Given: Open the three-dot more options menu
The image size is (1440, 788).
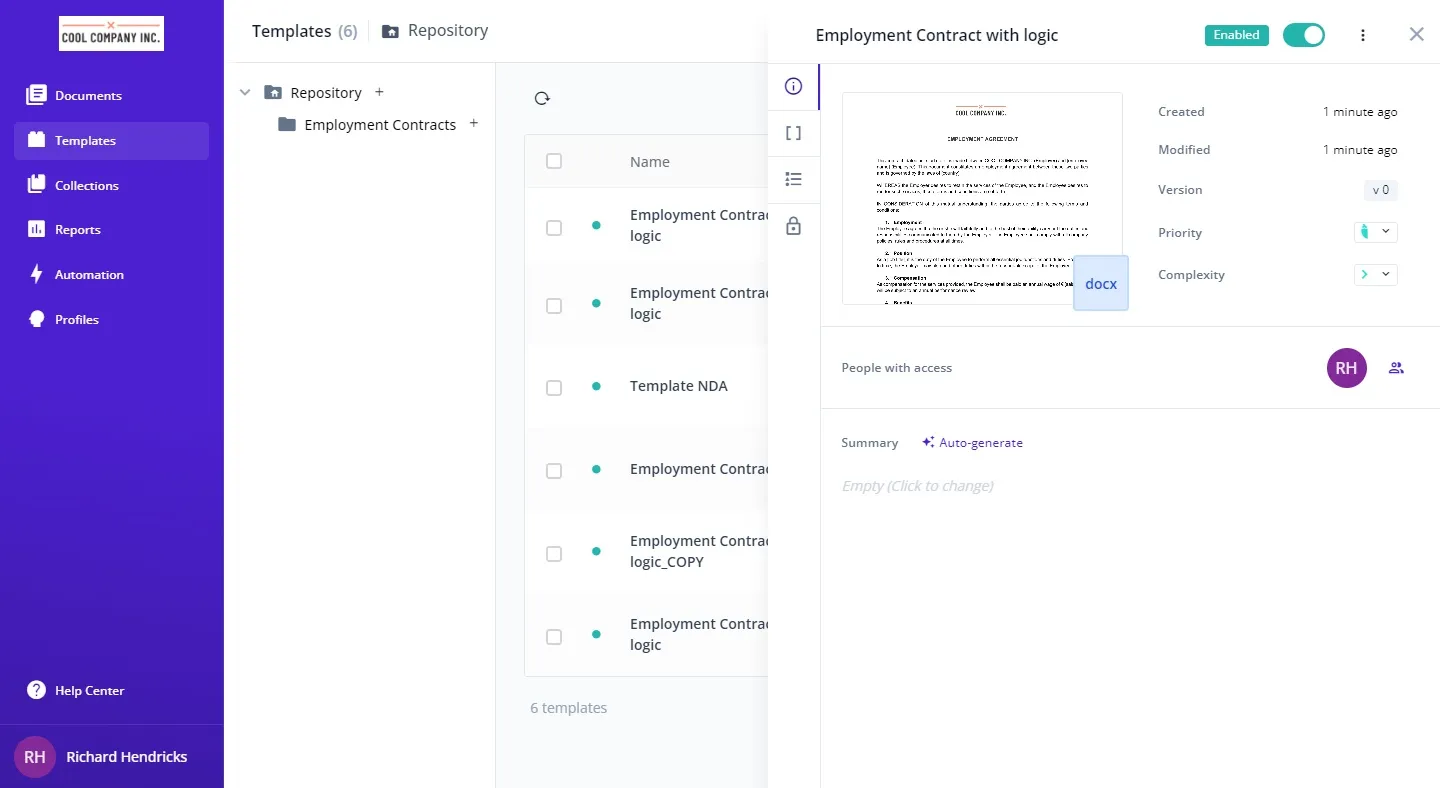Looking at the screenshot, I should pyautogui.click(x=1362, y=35).
